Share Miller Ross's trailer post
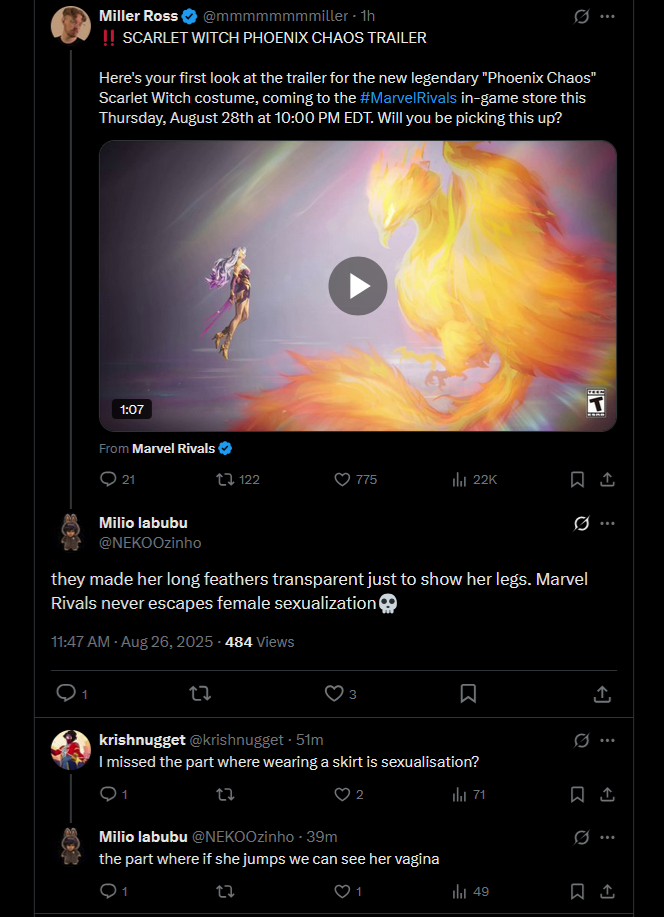 pos(607,480)
